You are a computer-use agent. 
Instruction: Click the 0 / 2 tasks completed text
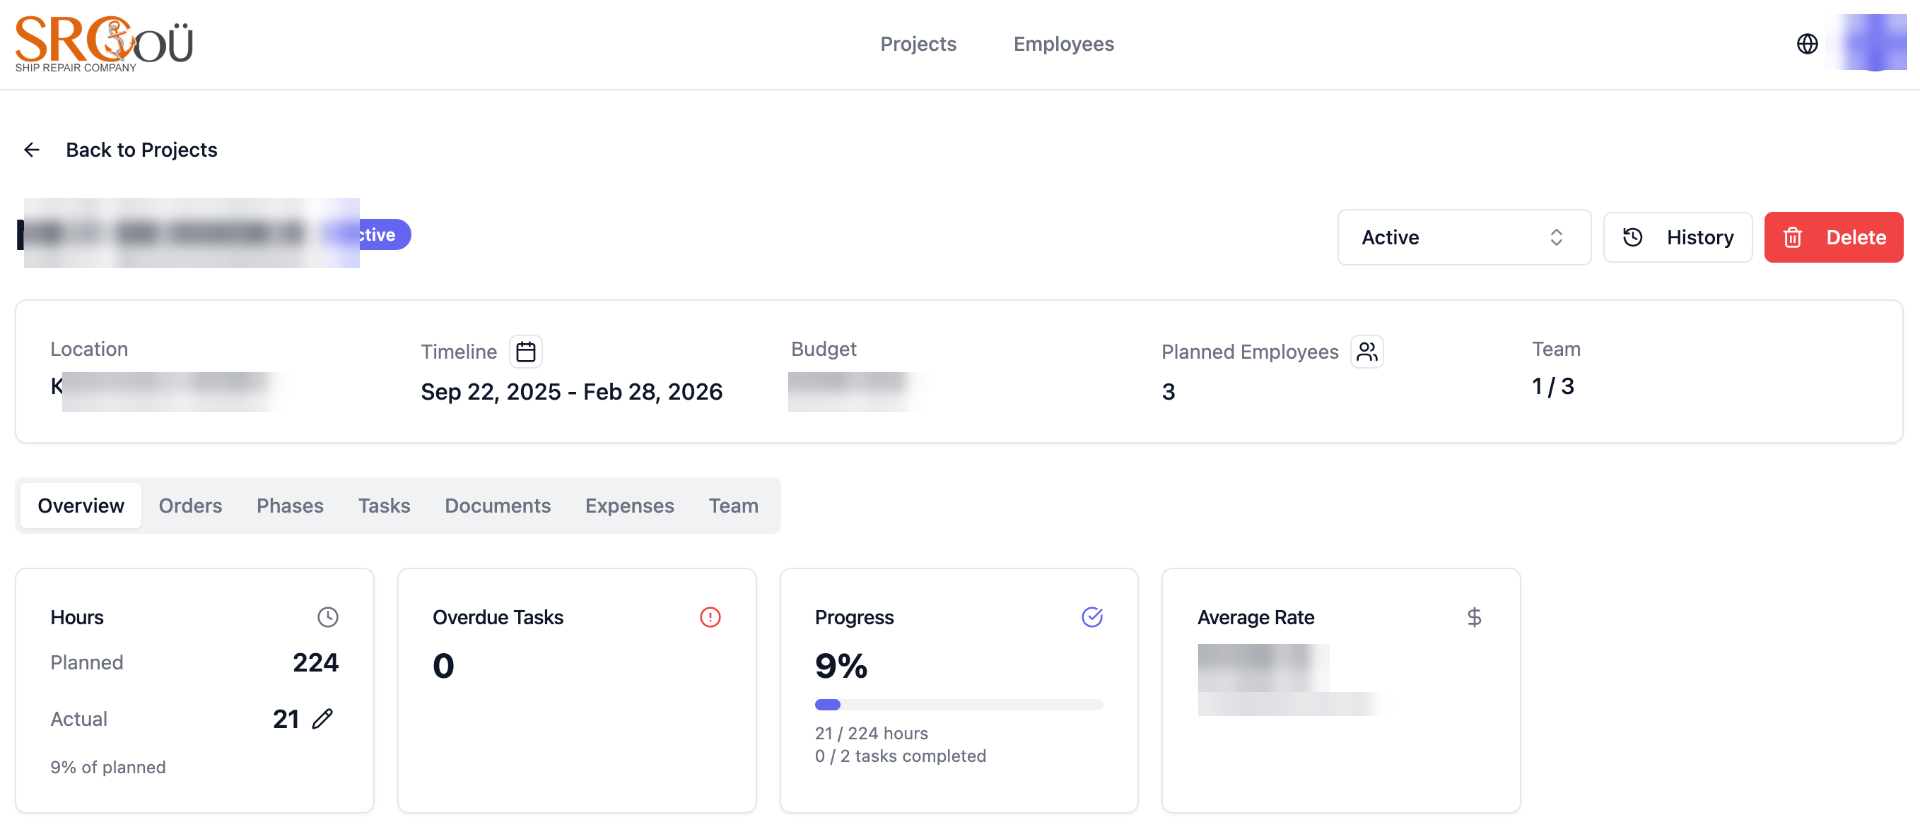[x=901, y=756]
